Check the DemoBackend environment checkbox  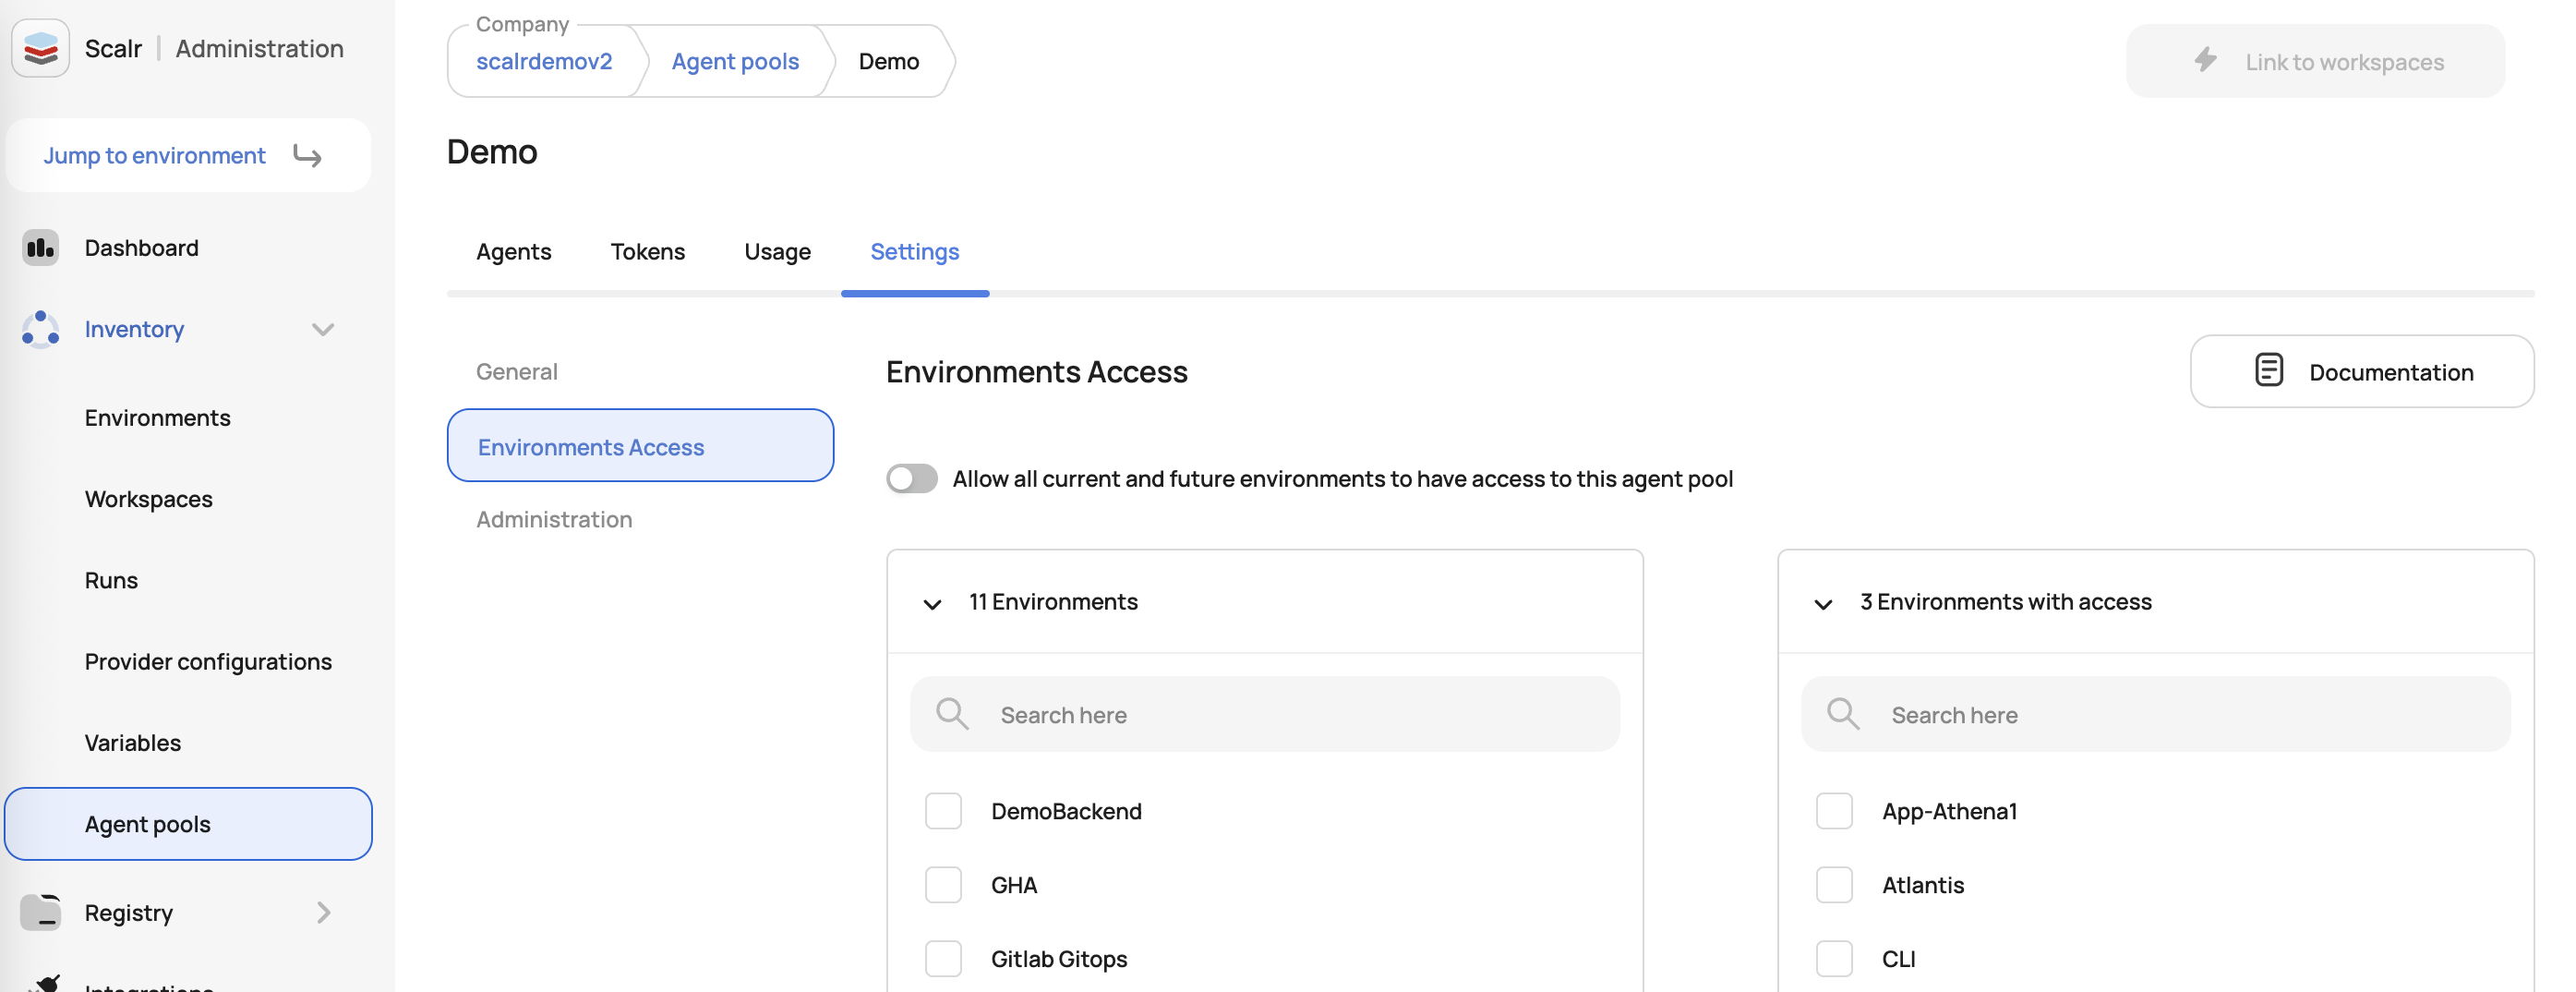pos(943,811)
